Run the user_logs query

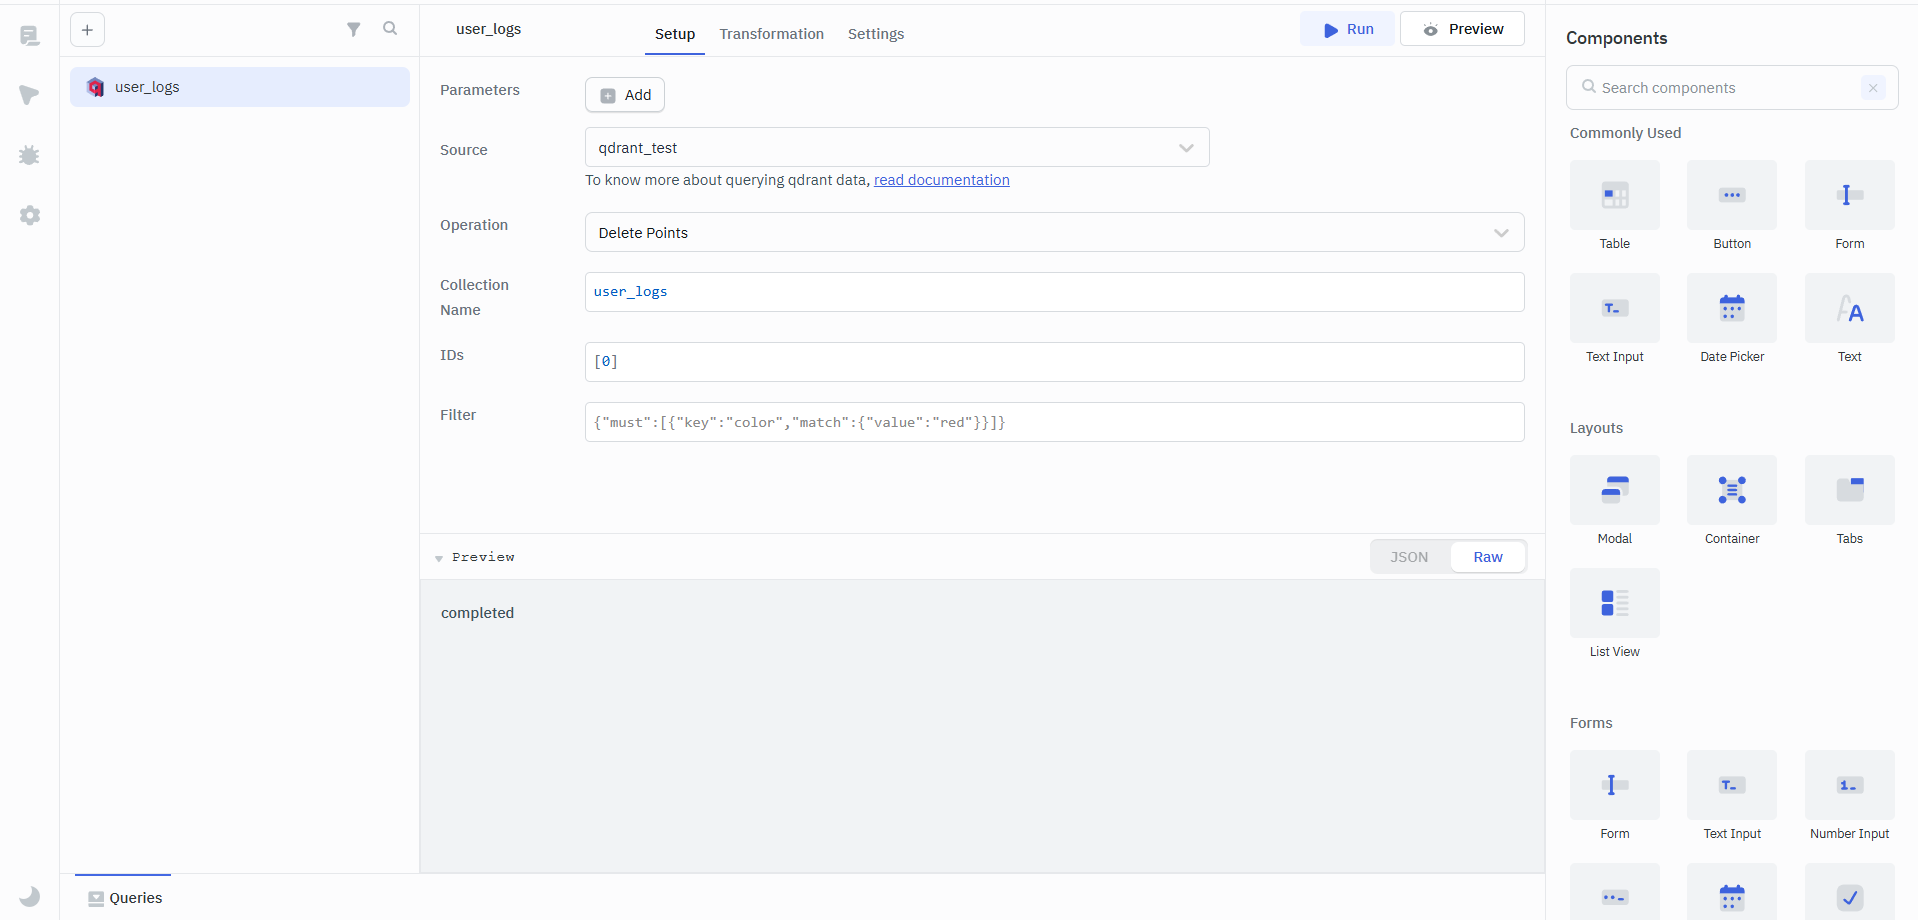point(1347,30)
